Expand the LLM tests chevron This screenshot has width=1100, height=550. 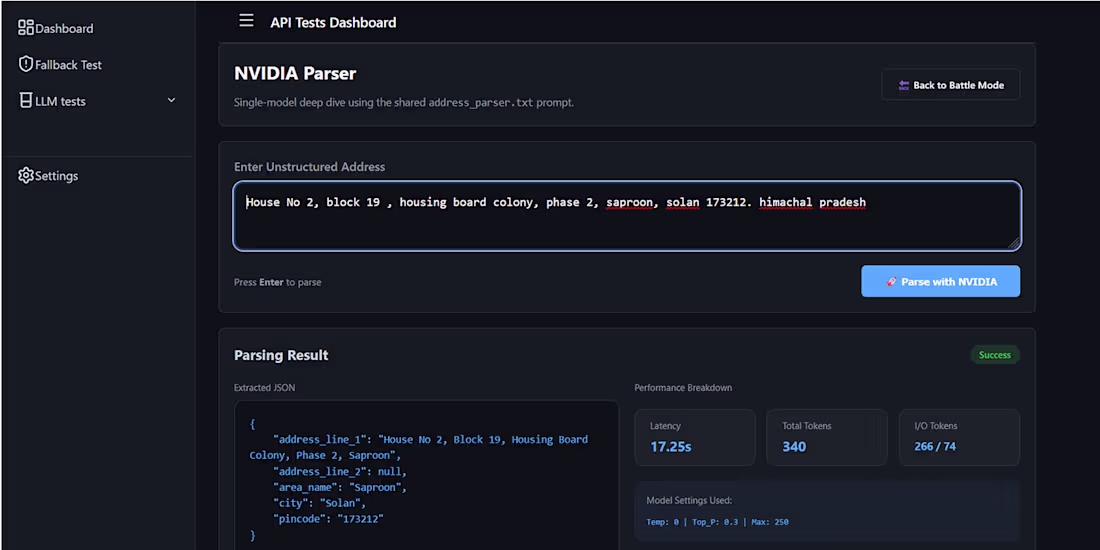(171, 100)
